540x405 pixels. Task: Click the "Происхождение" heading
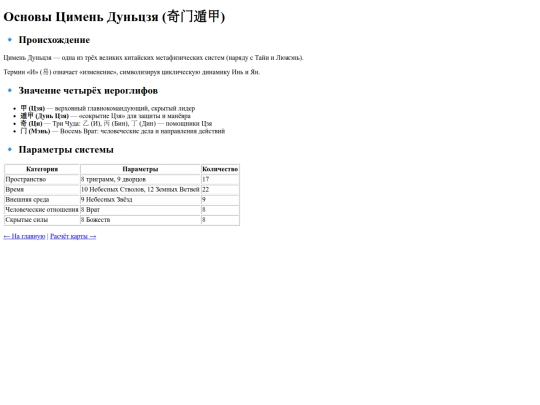coord(54,40)
